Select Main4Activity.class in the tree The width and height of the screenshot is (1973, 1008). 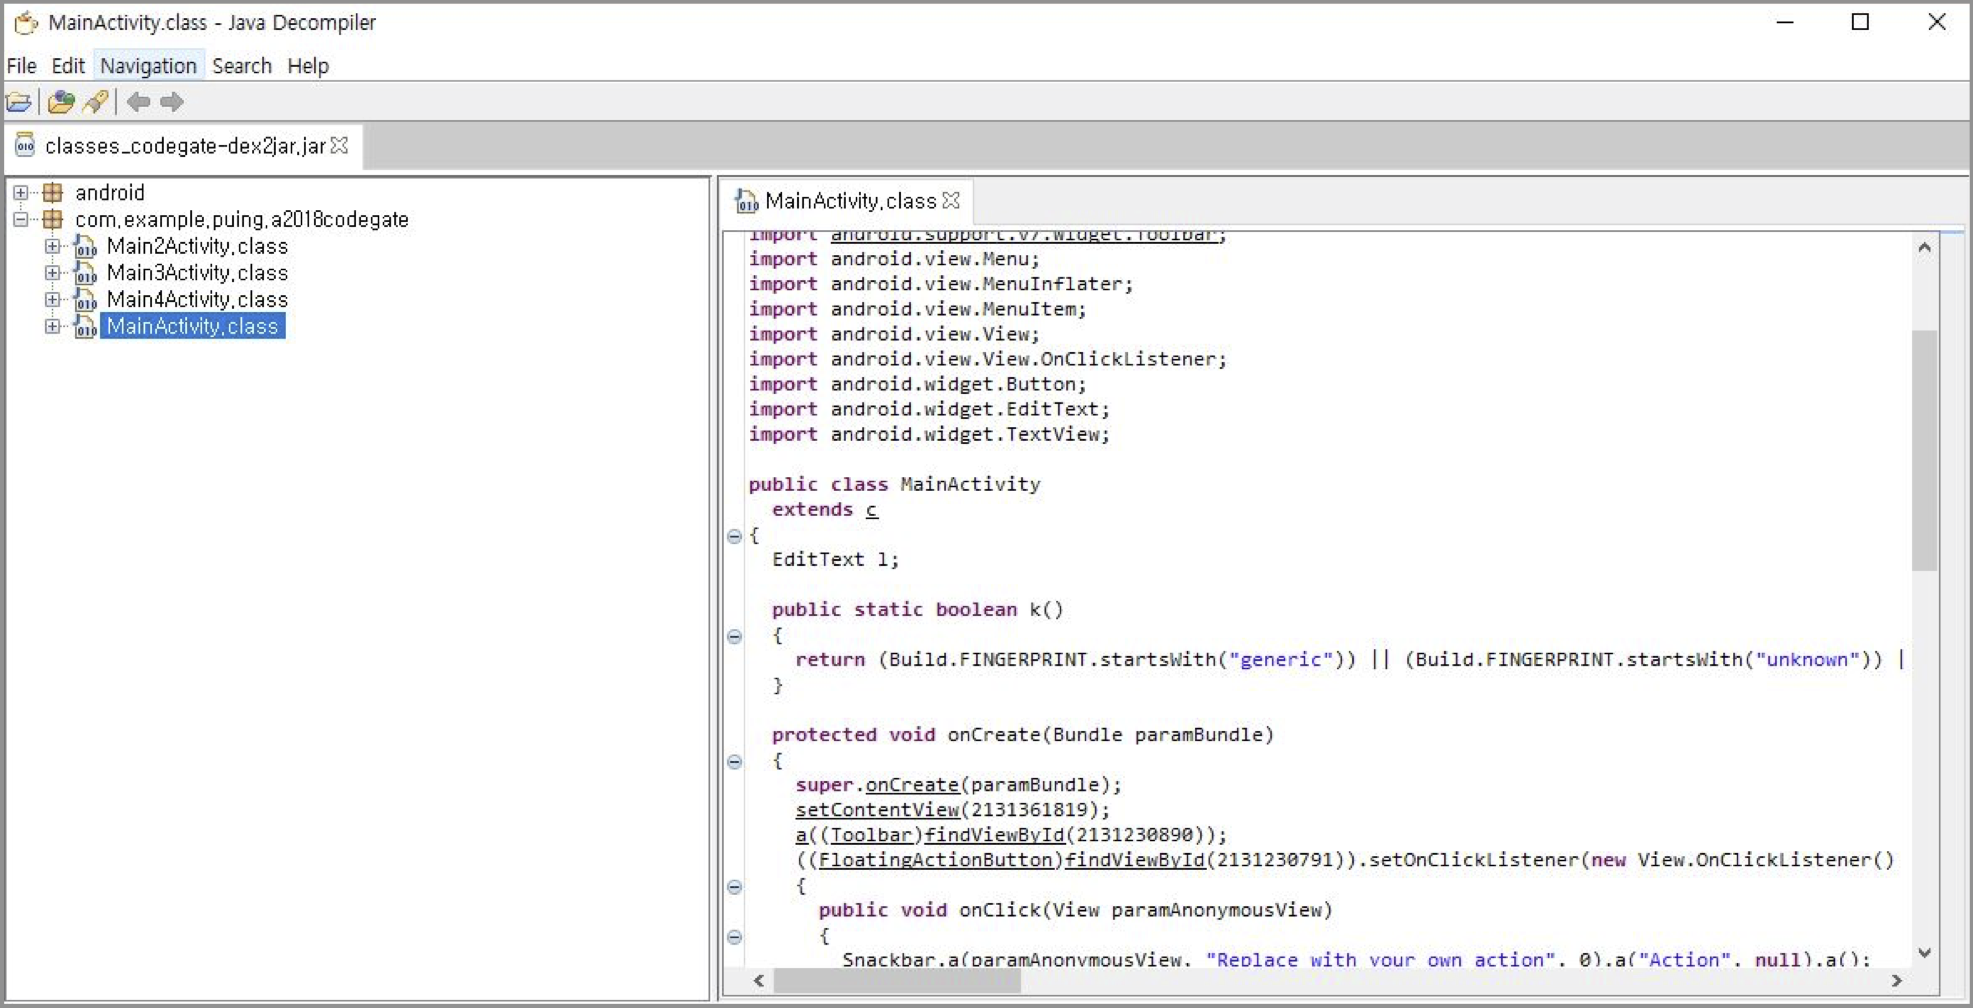point(197,300)
